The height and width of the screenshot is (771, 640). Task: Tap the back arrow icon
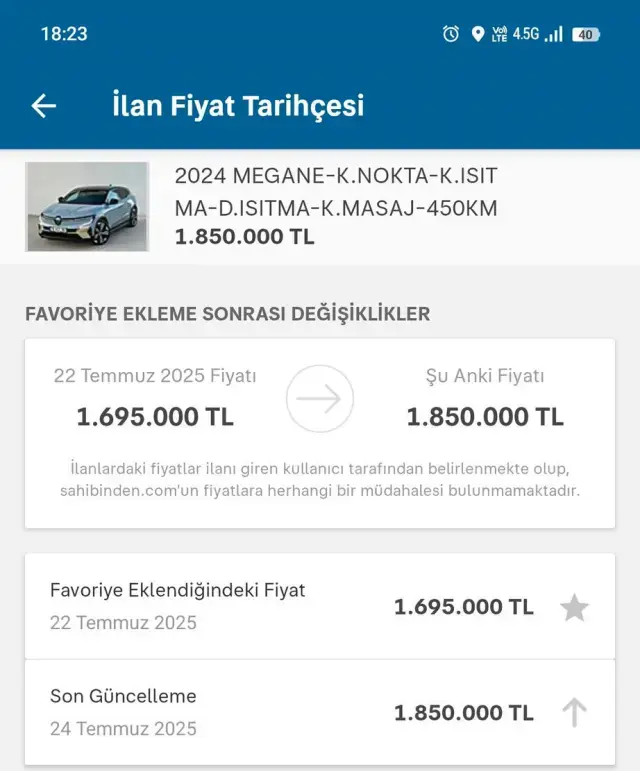coord(44,106)
